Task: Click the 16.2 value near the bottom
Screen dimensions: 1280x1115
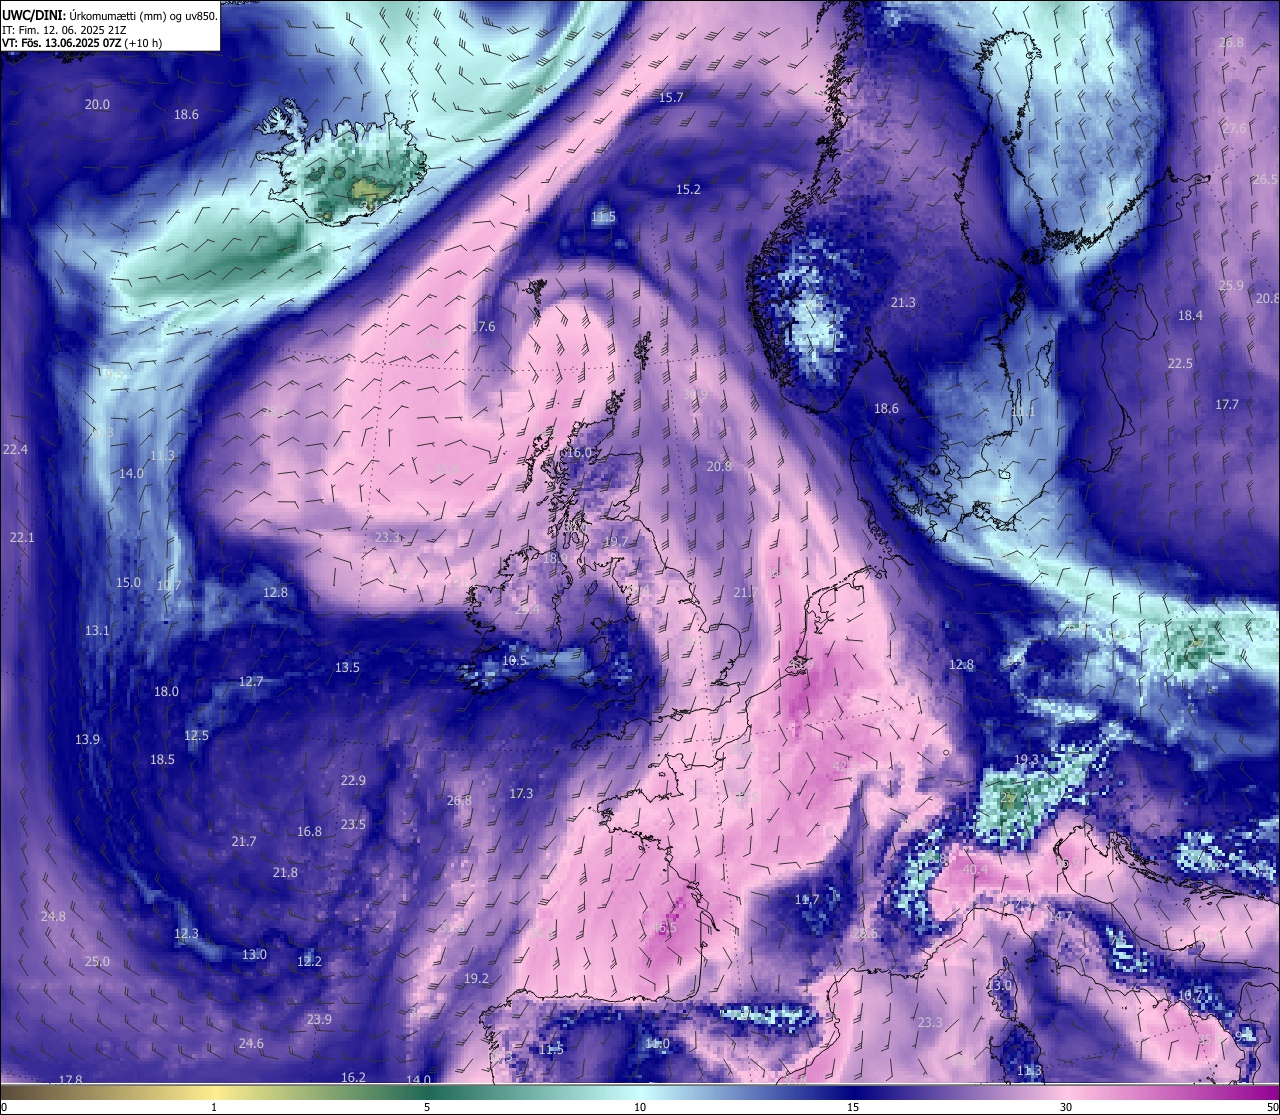Action: (x=353, y=1078)
